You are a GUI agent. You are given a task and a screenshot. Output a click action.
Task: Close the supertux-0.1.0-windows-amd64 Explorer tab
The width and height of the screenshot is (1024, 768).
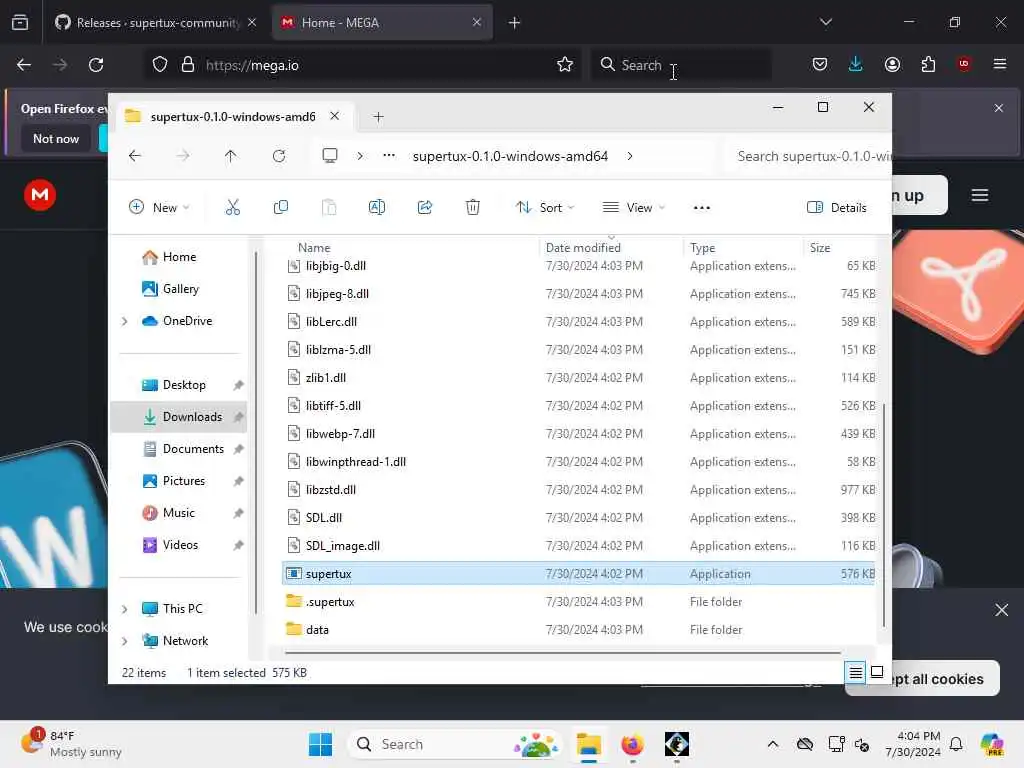pyautogui.click(x=334, y=116)
